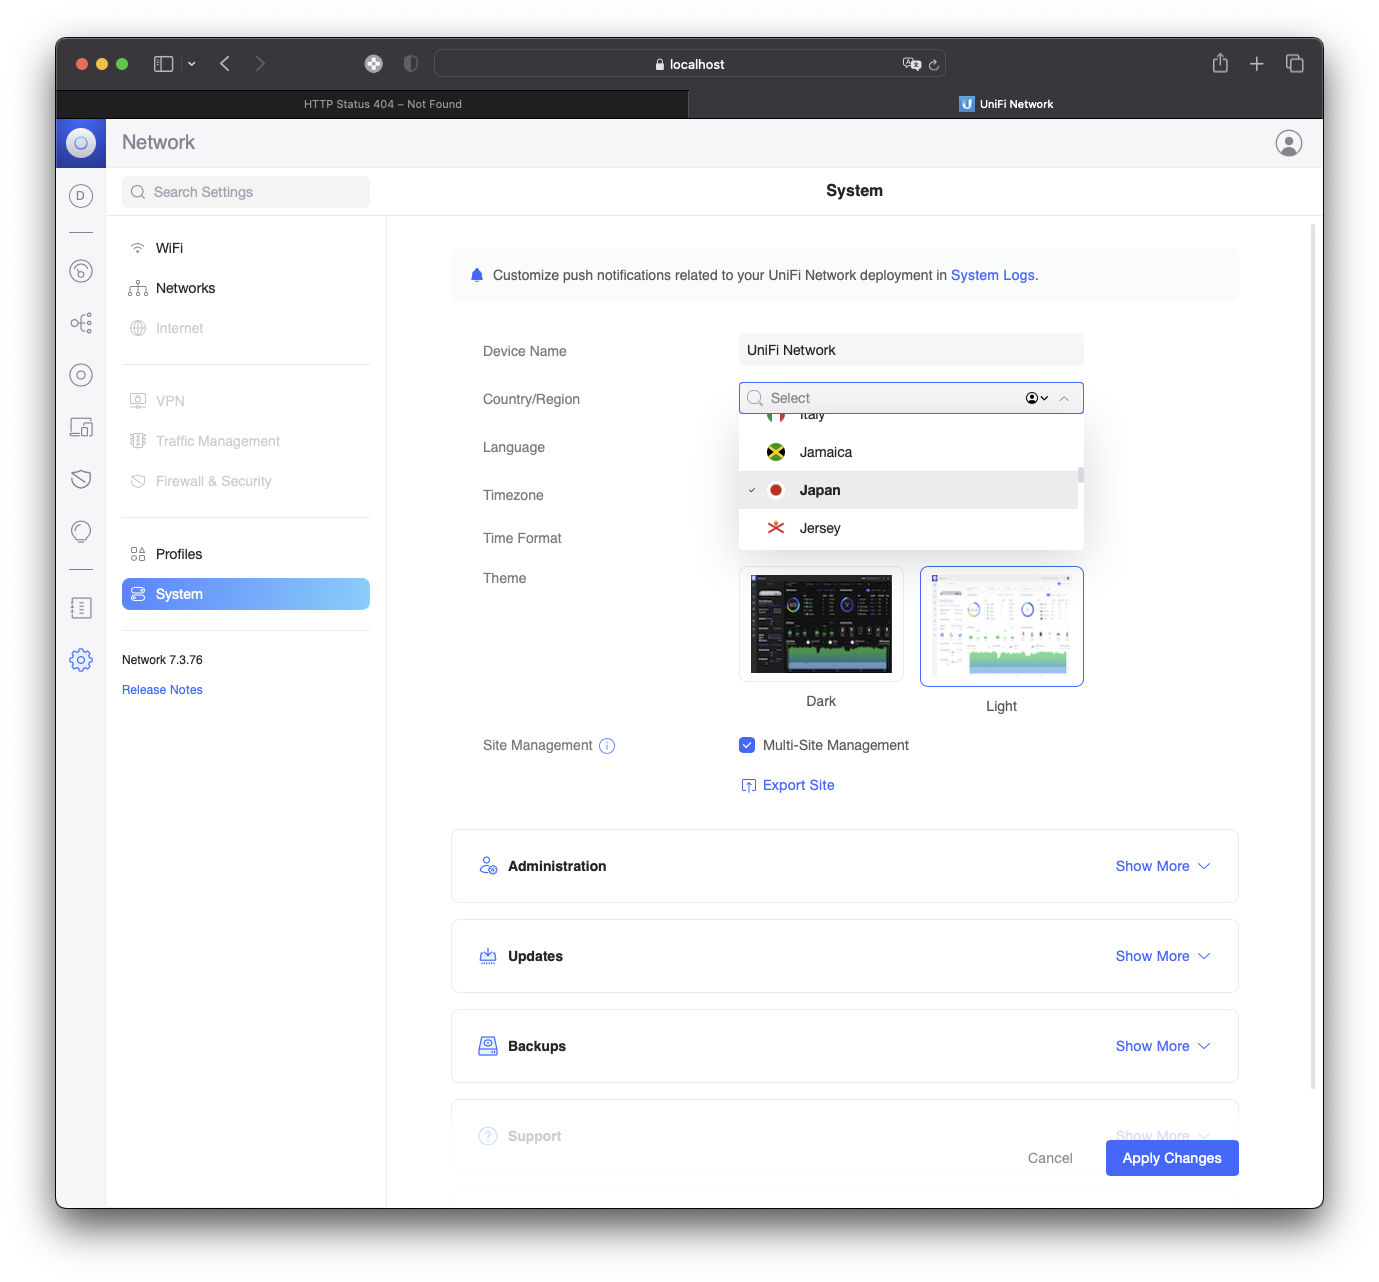This screenshot has height=1282, width=1379.
Task: Click the Device Name input field
Action: pos(911,350)
